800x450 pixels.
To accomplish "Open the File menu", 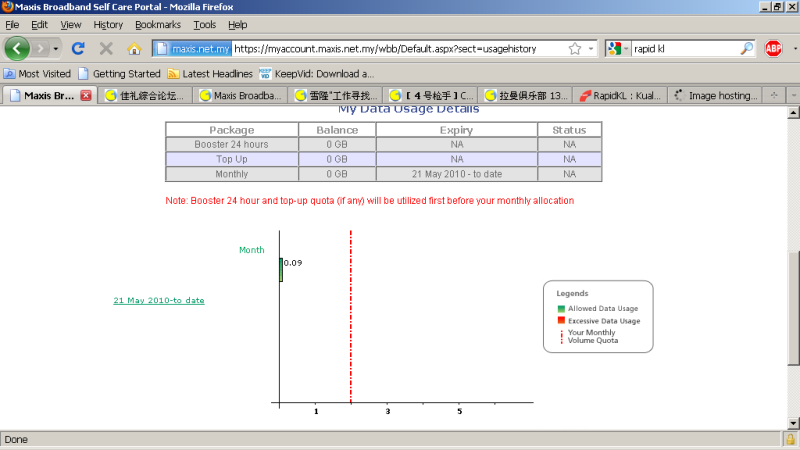I will (x=12, y=24).
